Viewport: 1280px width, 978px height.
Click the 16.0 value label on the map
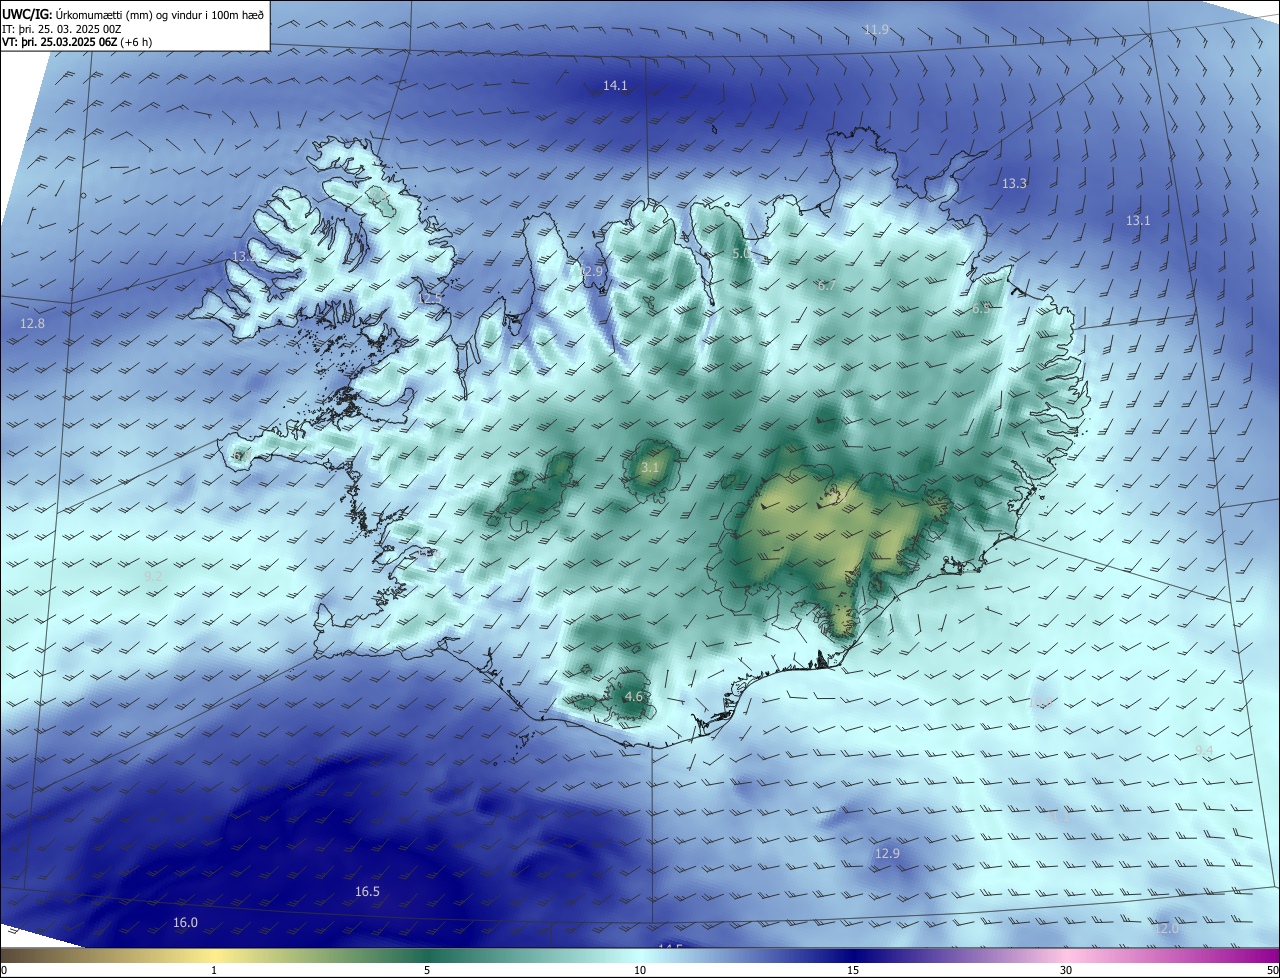(x=185, y=922)
